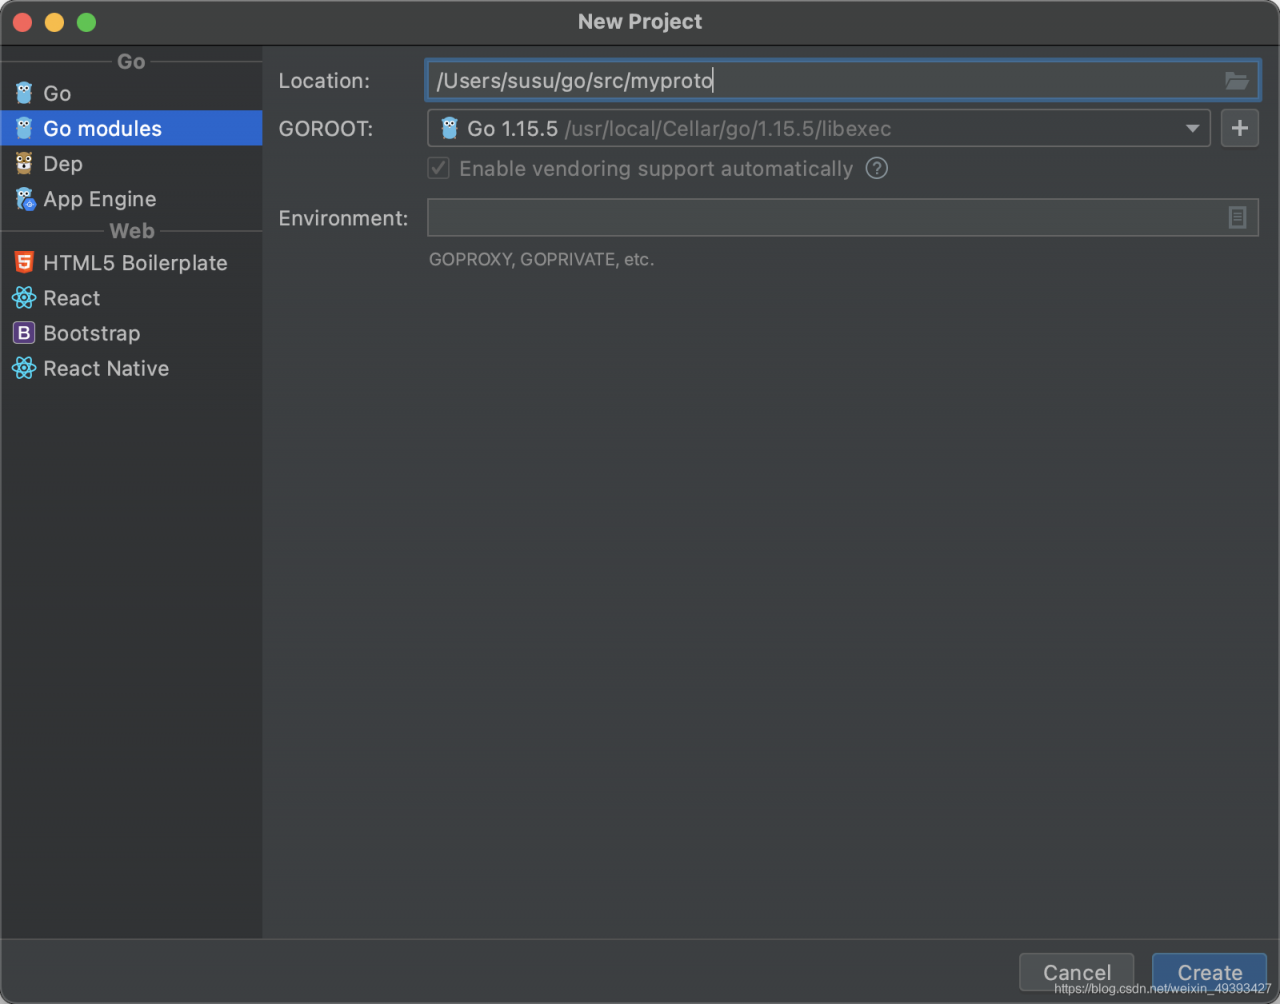Image resolution: width=1280 pixels, height=1004 pixels.
Task: Click the Location label
Action: [324, 81]
